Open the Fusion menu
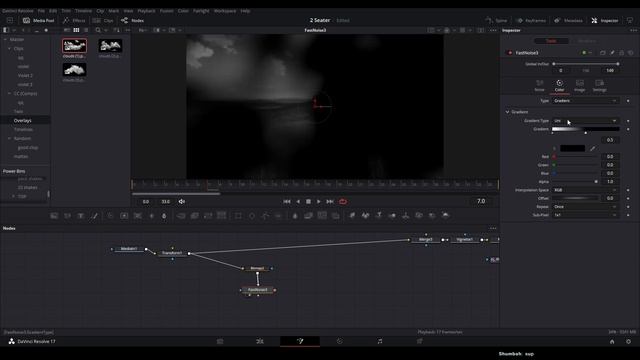Viewport: 640px width, 360px height. pyautogui.click(x=166, y=11)
